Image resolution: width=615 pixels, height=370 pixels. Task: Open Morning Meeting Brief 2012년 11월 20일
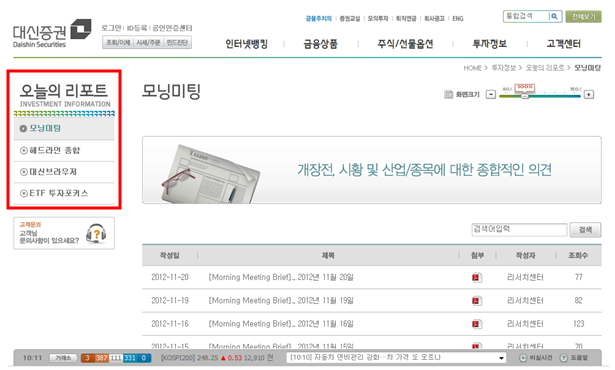281,277
